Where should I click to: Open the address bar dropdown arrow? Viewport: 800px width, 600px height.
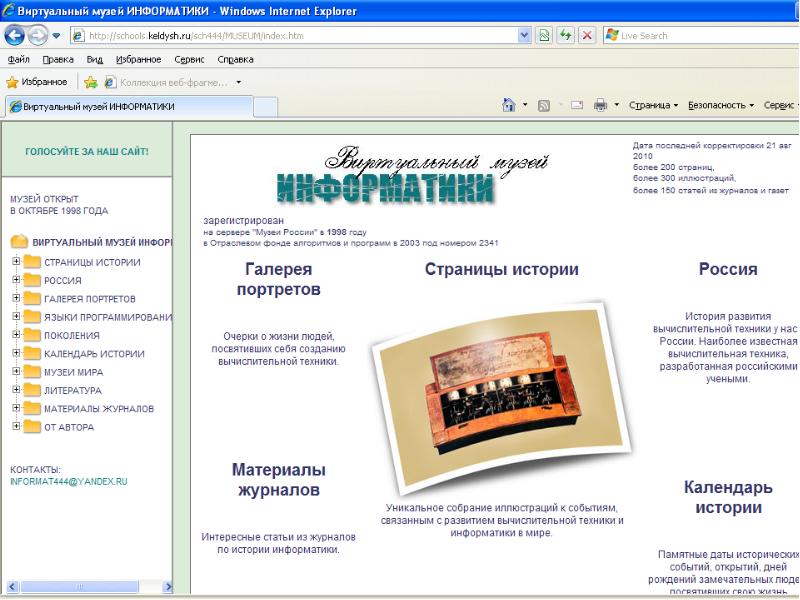pos(524,35)
